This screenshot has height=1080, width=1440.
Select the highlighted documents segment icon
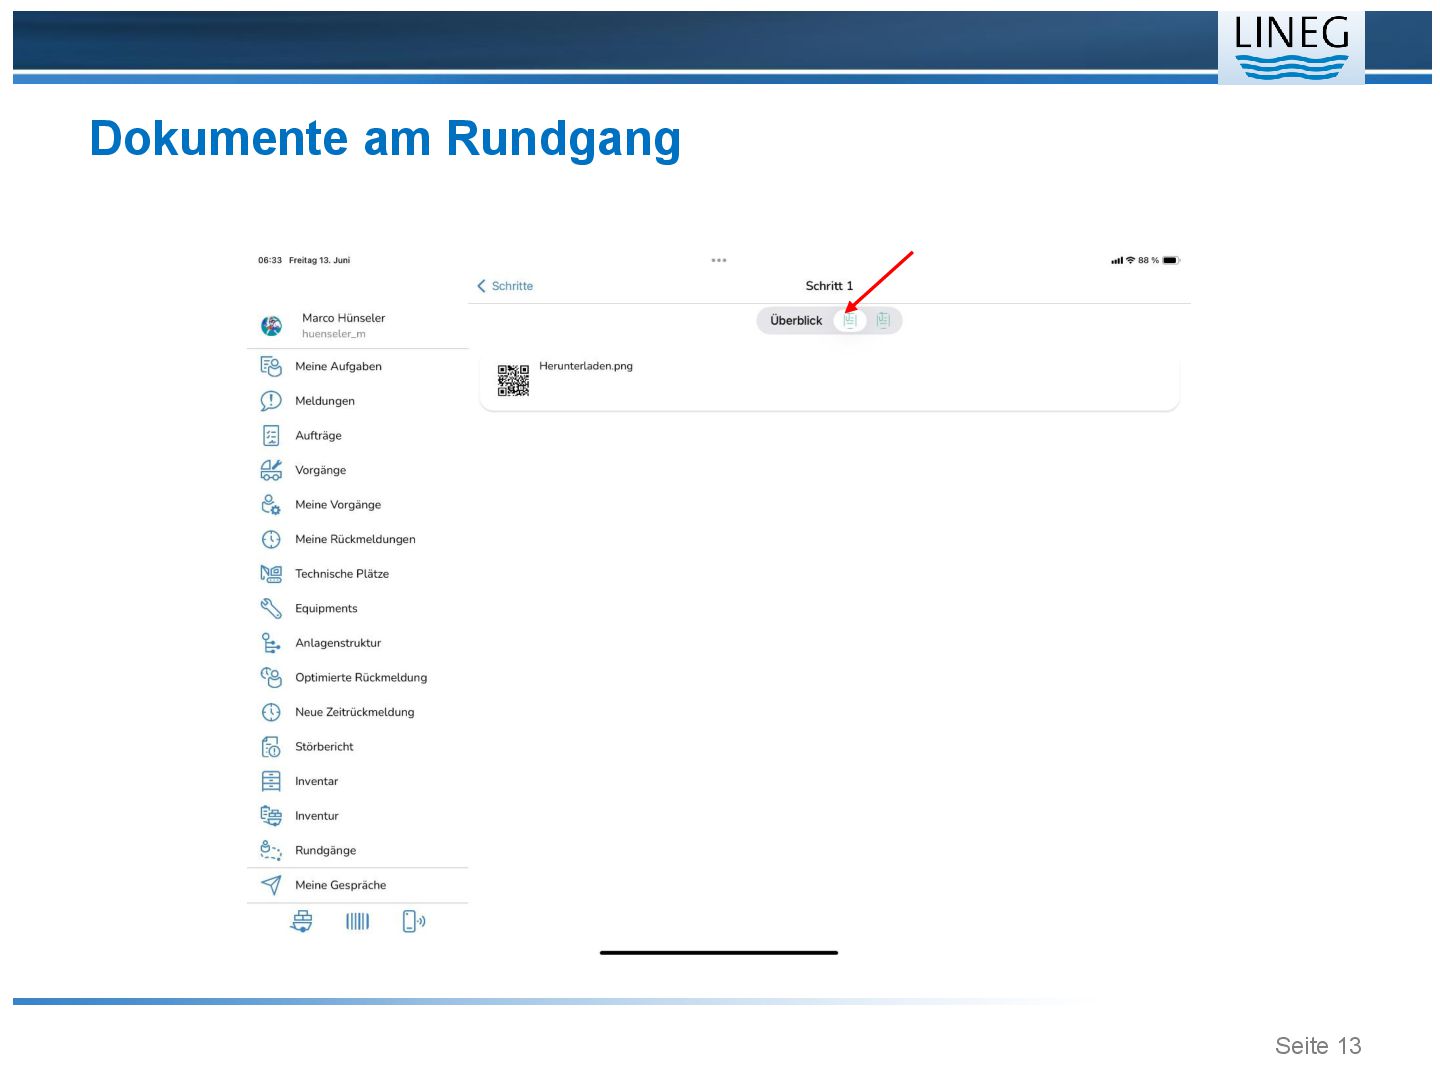[x=850, y=320]
